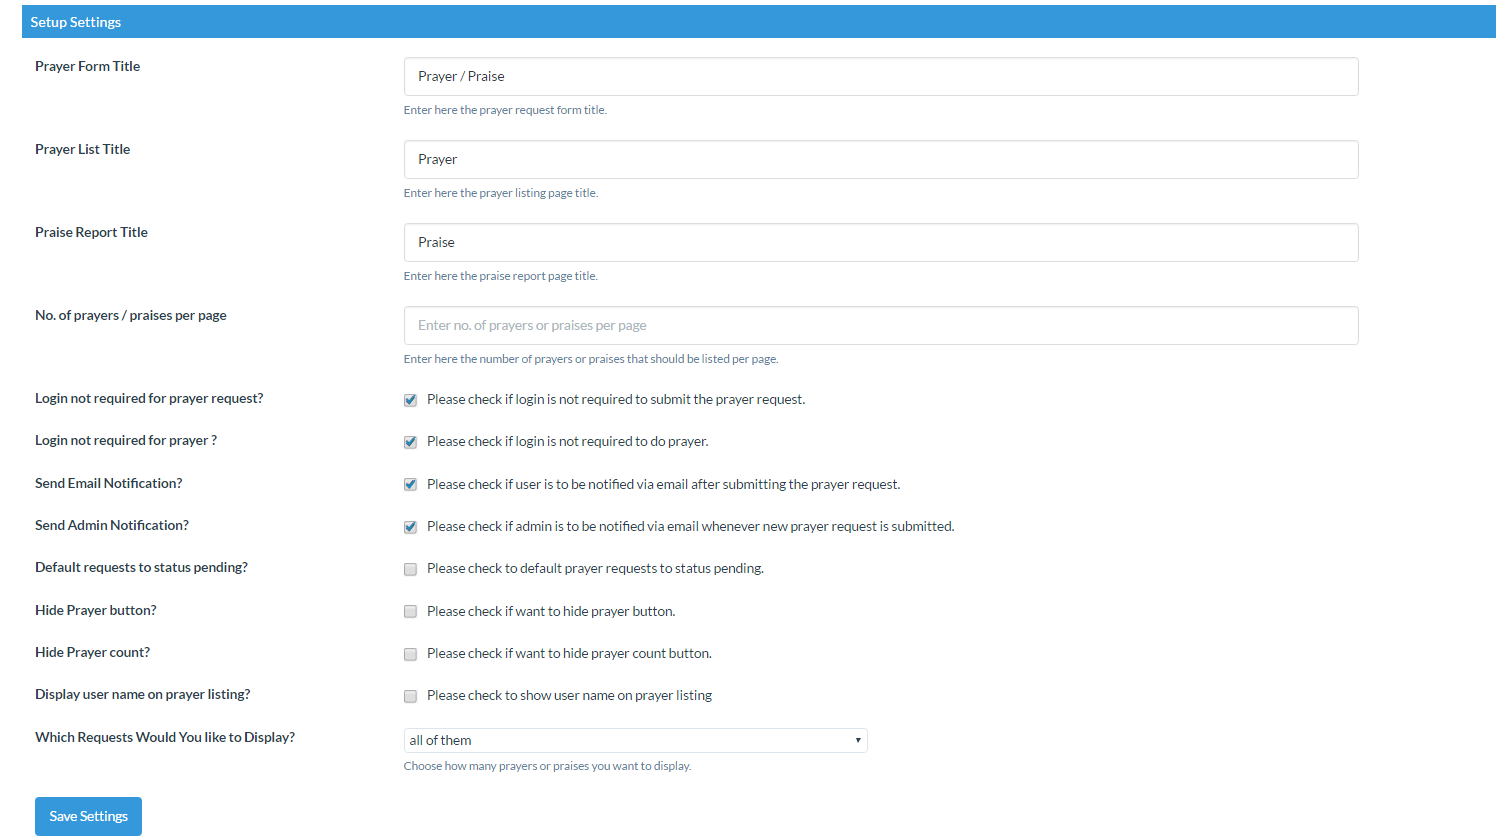
Task: Click the prayers per page number field
Action: click(x=880, y=326)
